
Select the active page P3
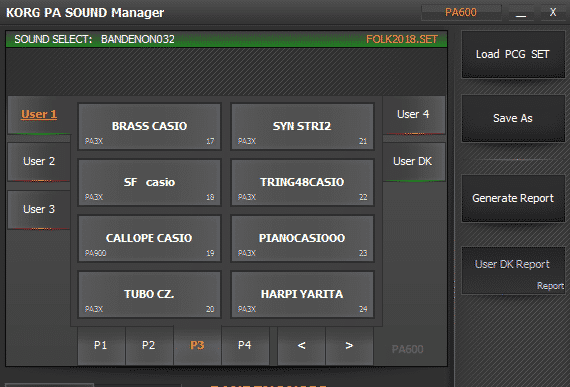tap(197, 345)
